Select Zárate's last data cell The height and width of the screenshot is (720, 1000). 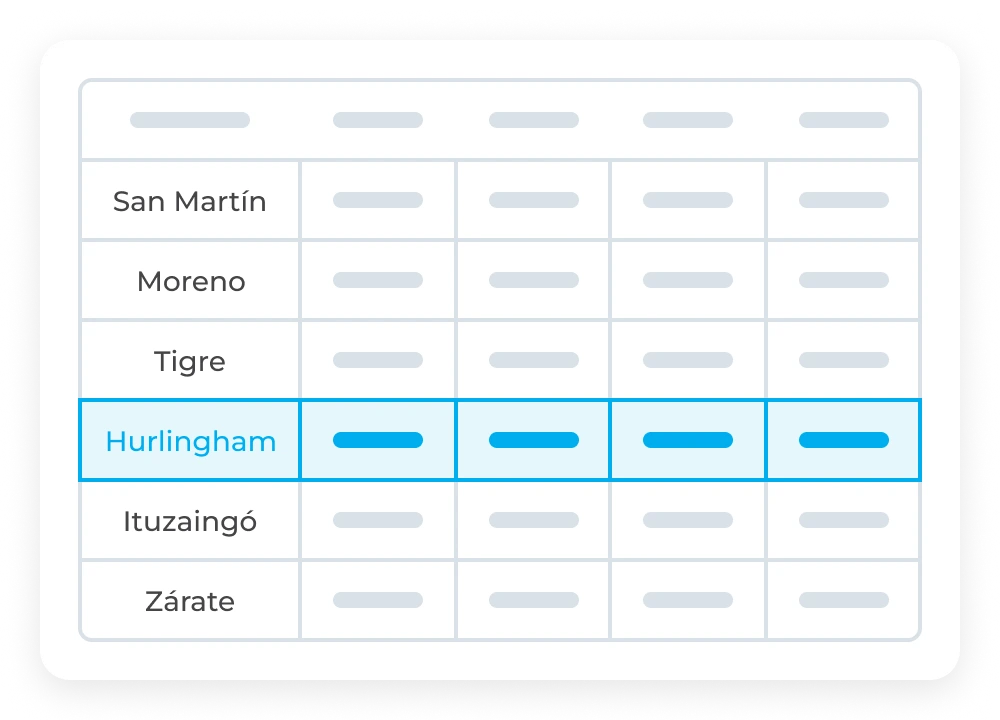click(843, 600)
